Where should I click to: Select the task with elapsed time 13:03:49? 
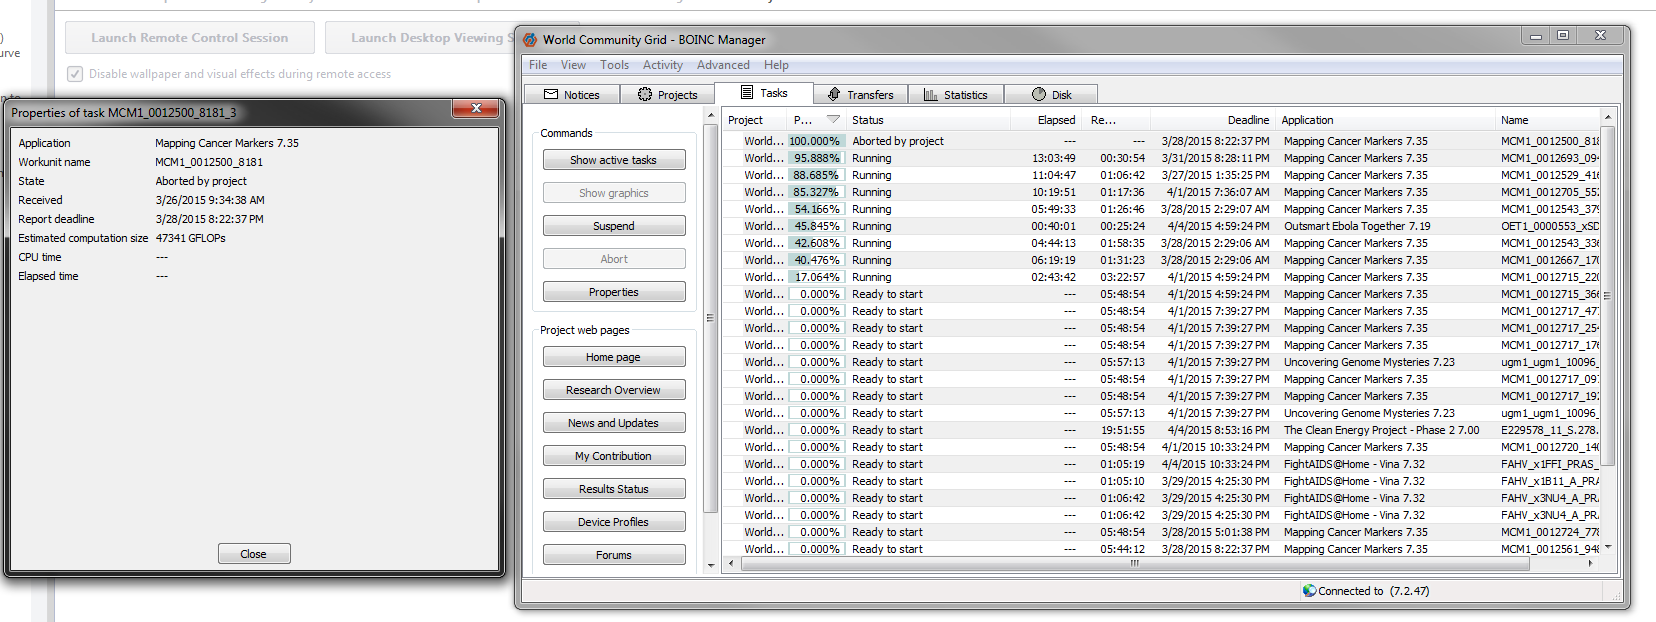coord(1161,158)
